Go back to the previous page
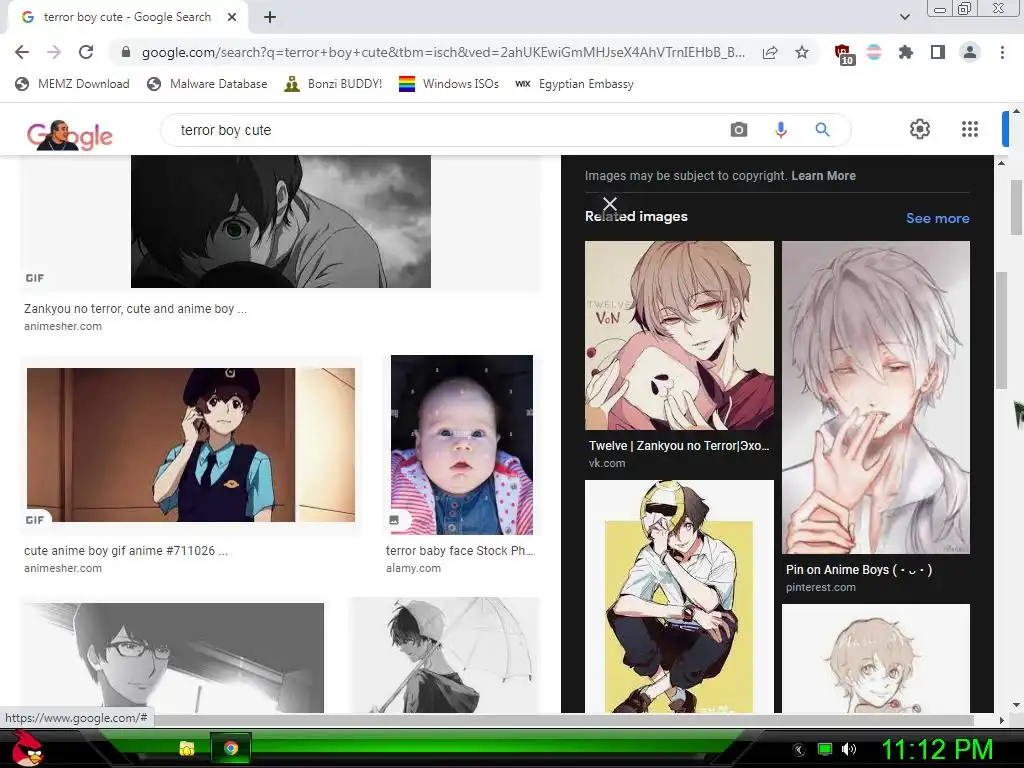This screenshot has height=768, width=1024. (x=22, y=52)
